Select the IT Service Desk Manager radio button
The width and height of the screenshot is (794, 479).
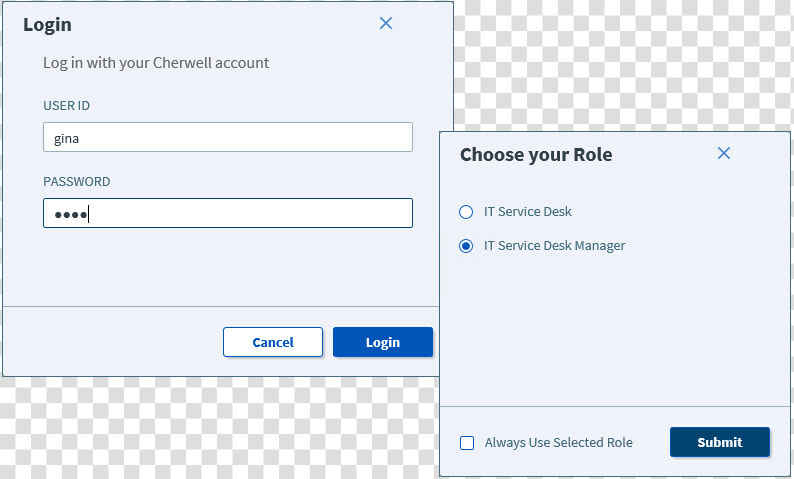tap(466, 246)
